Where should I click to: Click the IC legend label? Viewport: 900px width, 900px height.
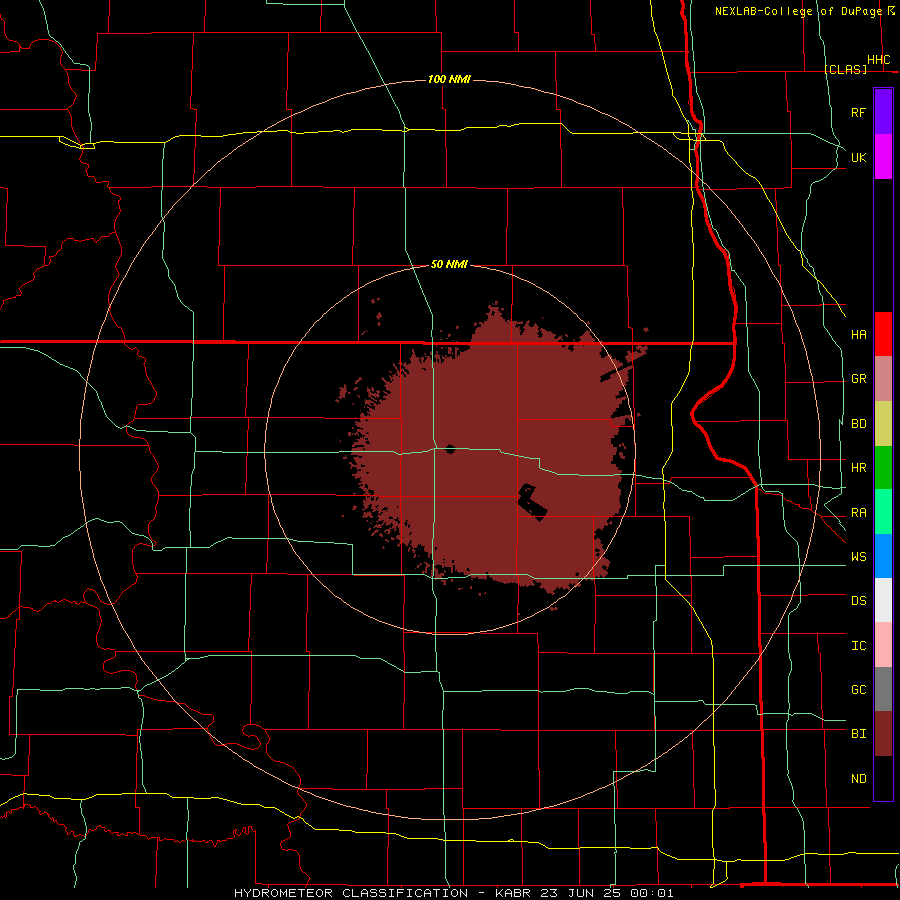pos(858,646)
